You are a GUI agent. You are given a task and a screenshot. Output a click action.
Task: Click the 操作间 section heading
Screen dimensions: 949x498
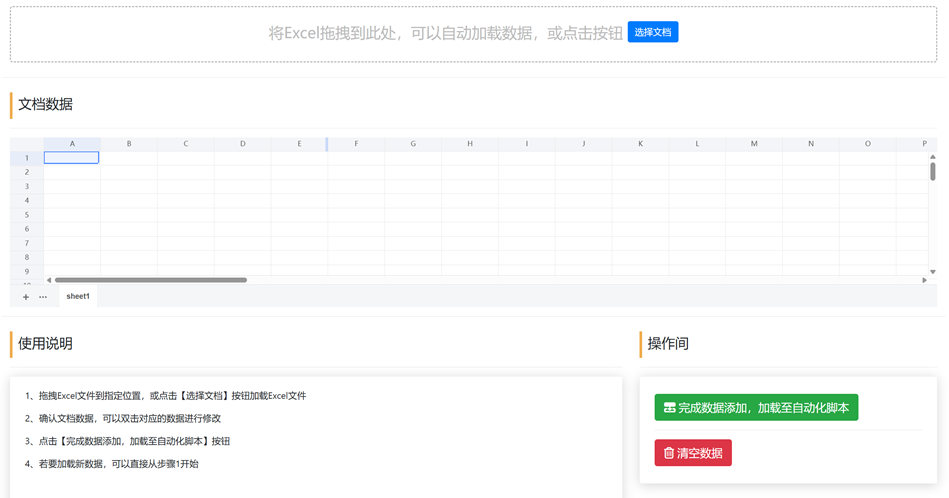(x=668, y=344)
